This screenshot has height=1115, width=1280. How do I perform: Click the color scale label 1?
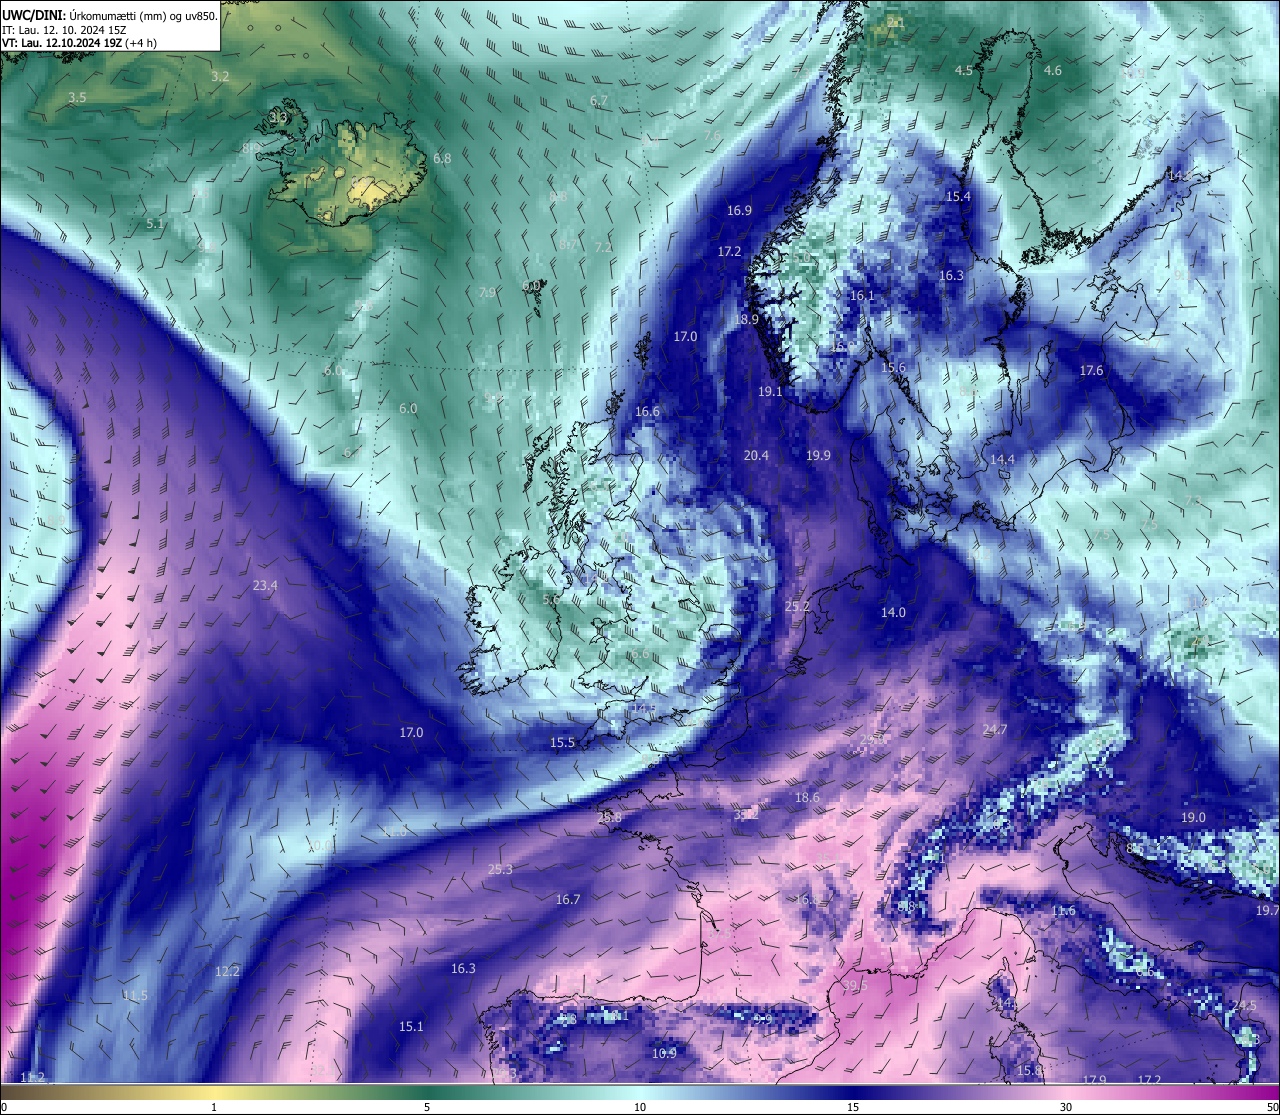214,1107
